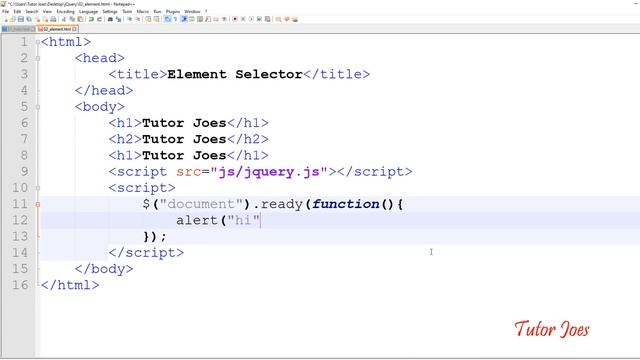Screen dimensions: 640x360
Task: Click the Zoom In toolbar icon
Action: (130, 19)
